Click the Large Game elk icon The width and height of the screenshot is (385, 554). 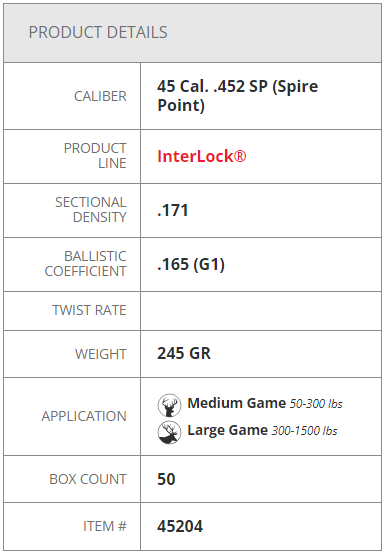170,432
